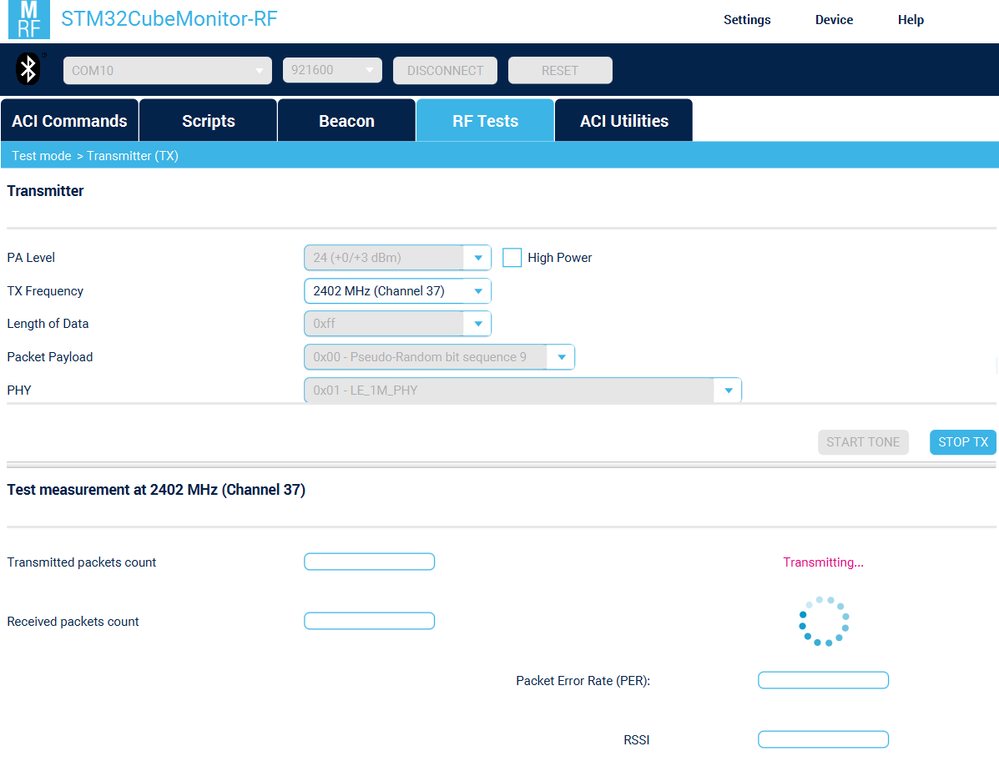
Task: Click the Packet Error Rate (PER): label
Action: (583, 680)
